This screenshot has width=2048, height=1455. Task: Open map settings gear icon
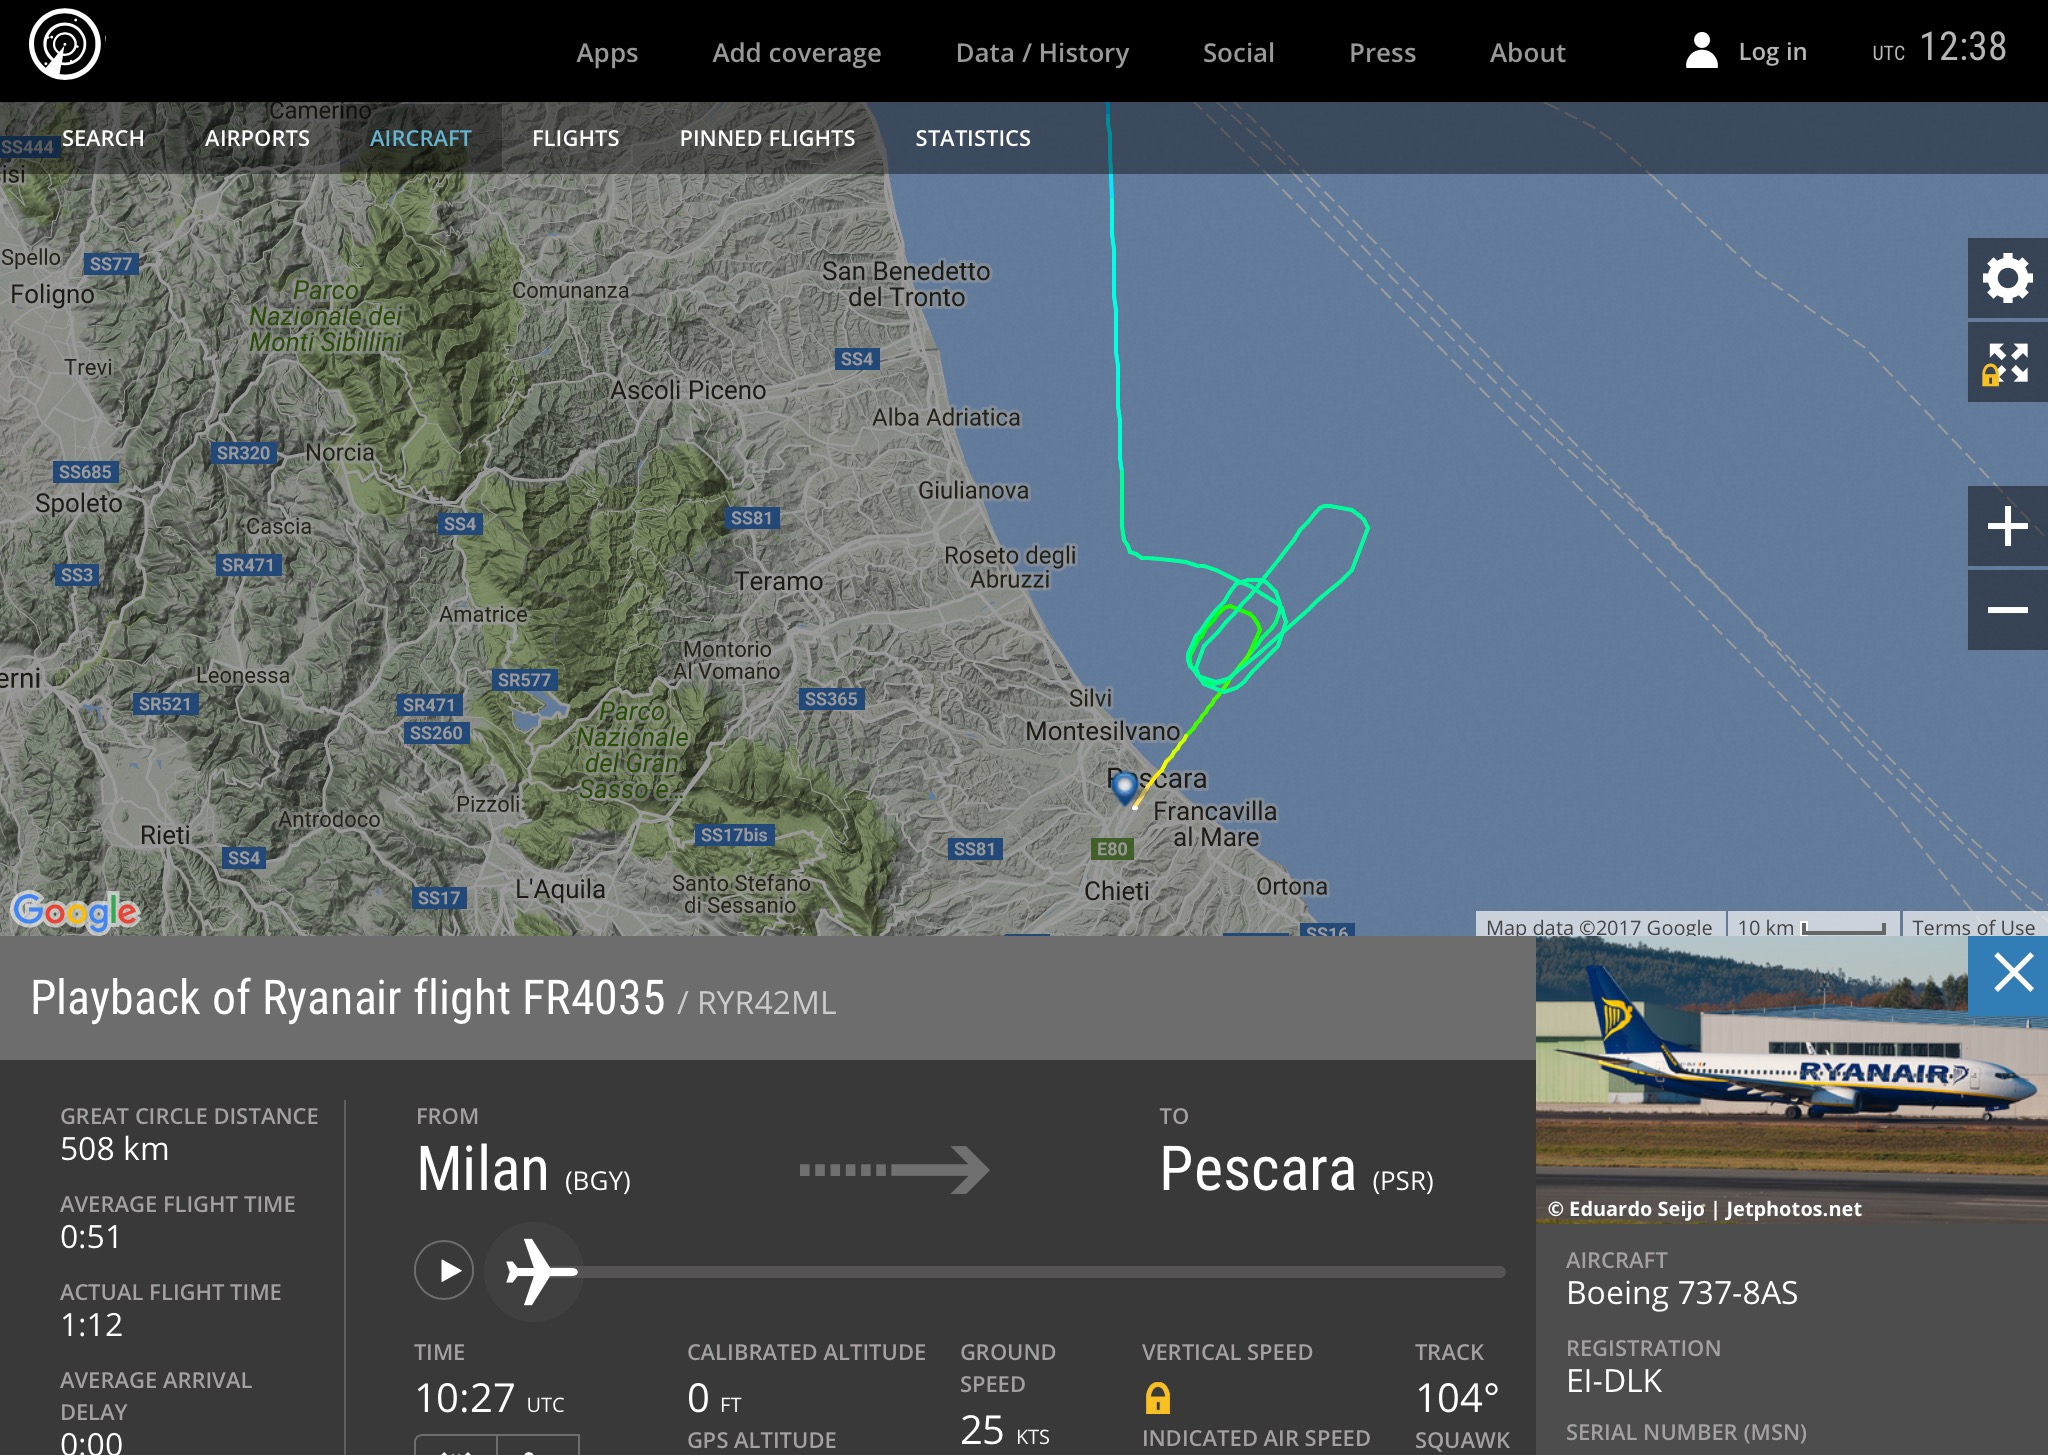(2007, 278)
